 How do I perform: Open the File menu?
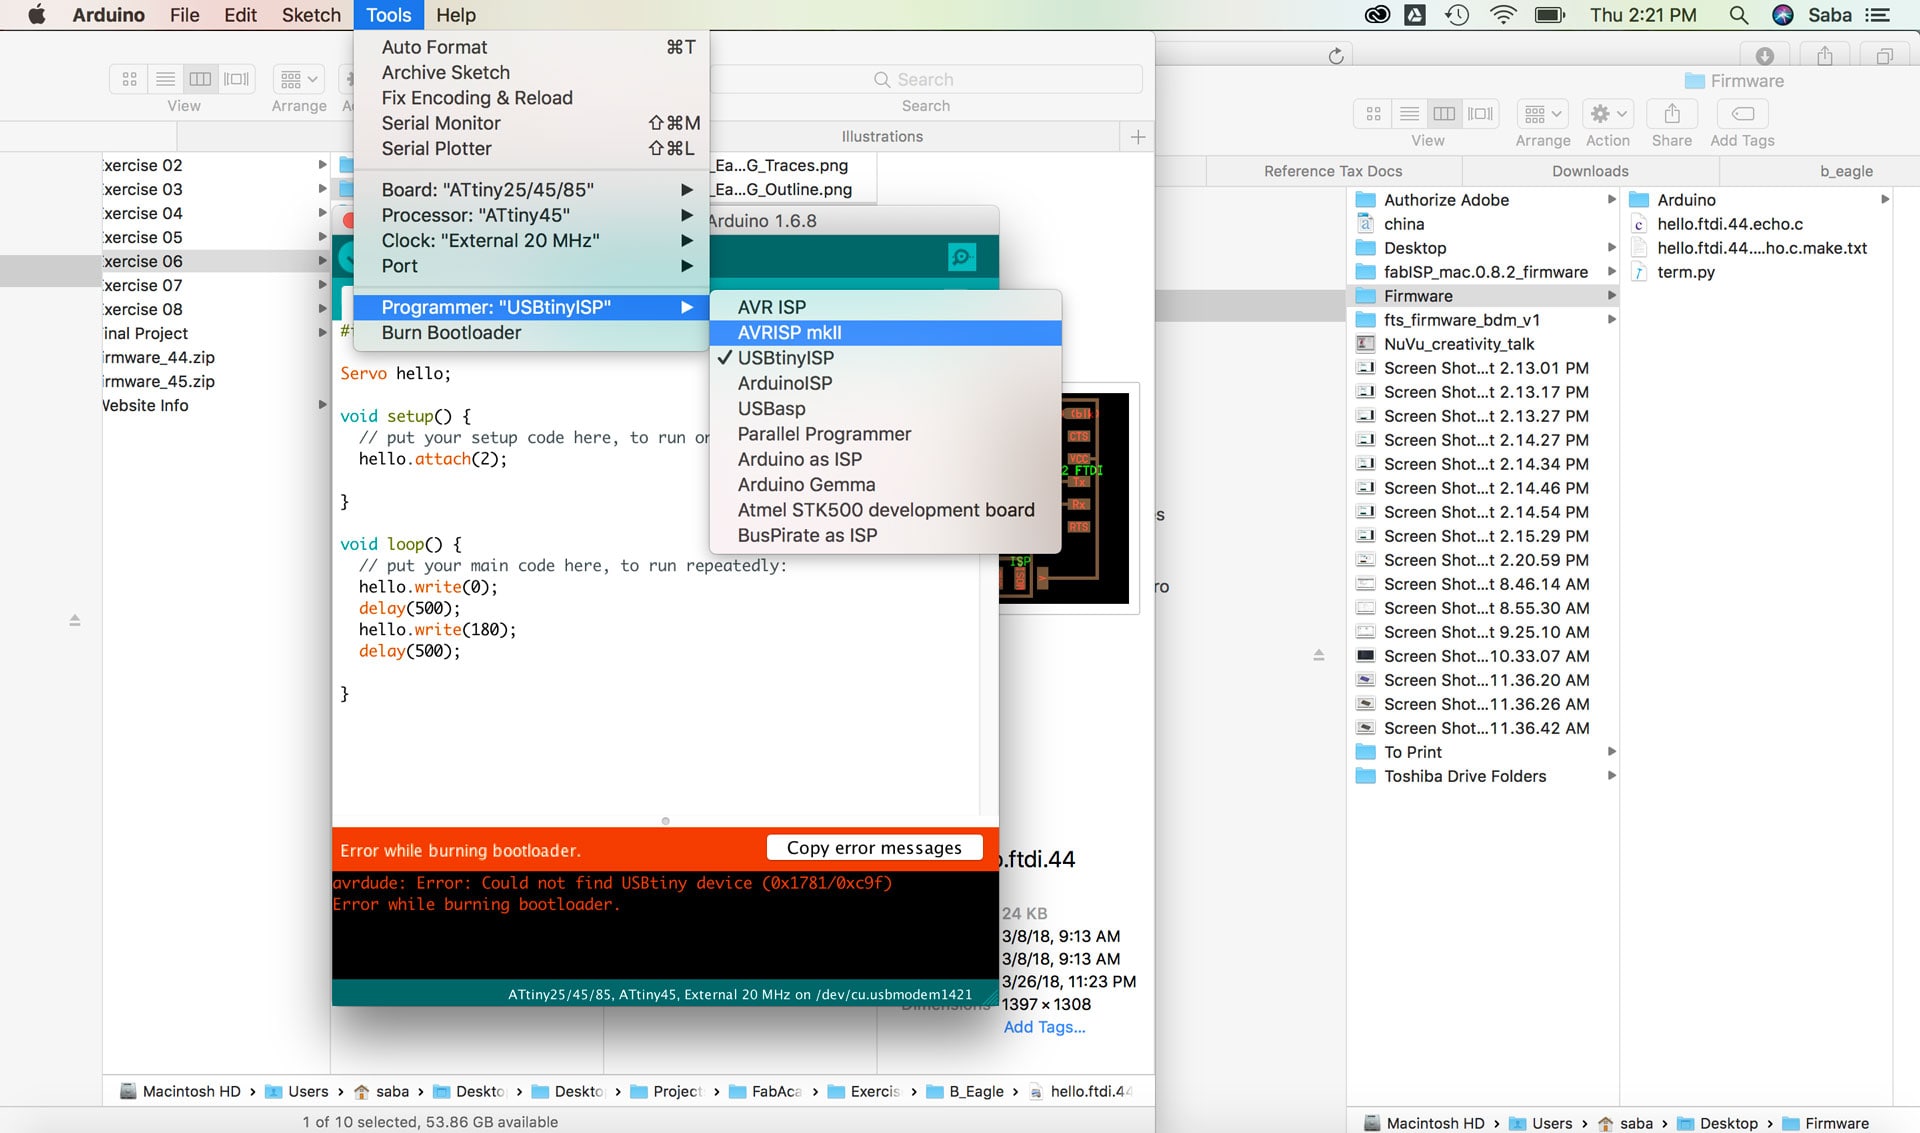(x=184, y=15)
